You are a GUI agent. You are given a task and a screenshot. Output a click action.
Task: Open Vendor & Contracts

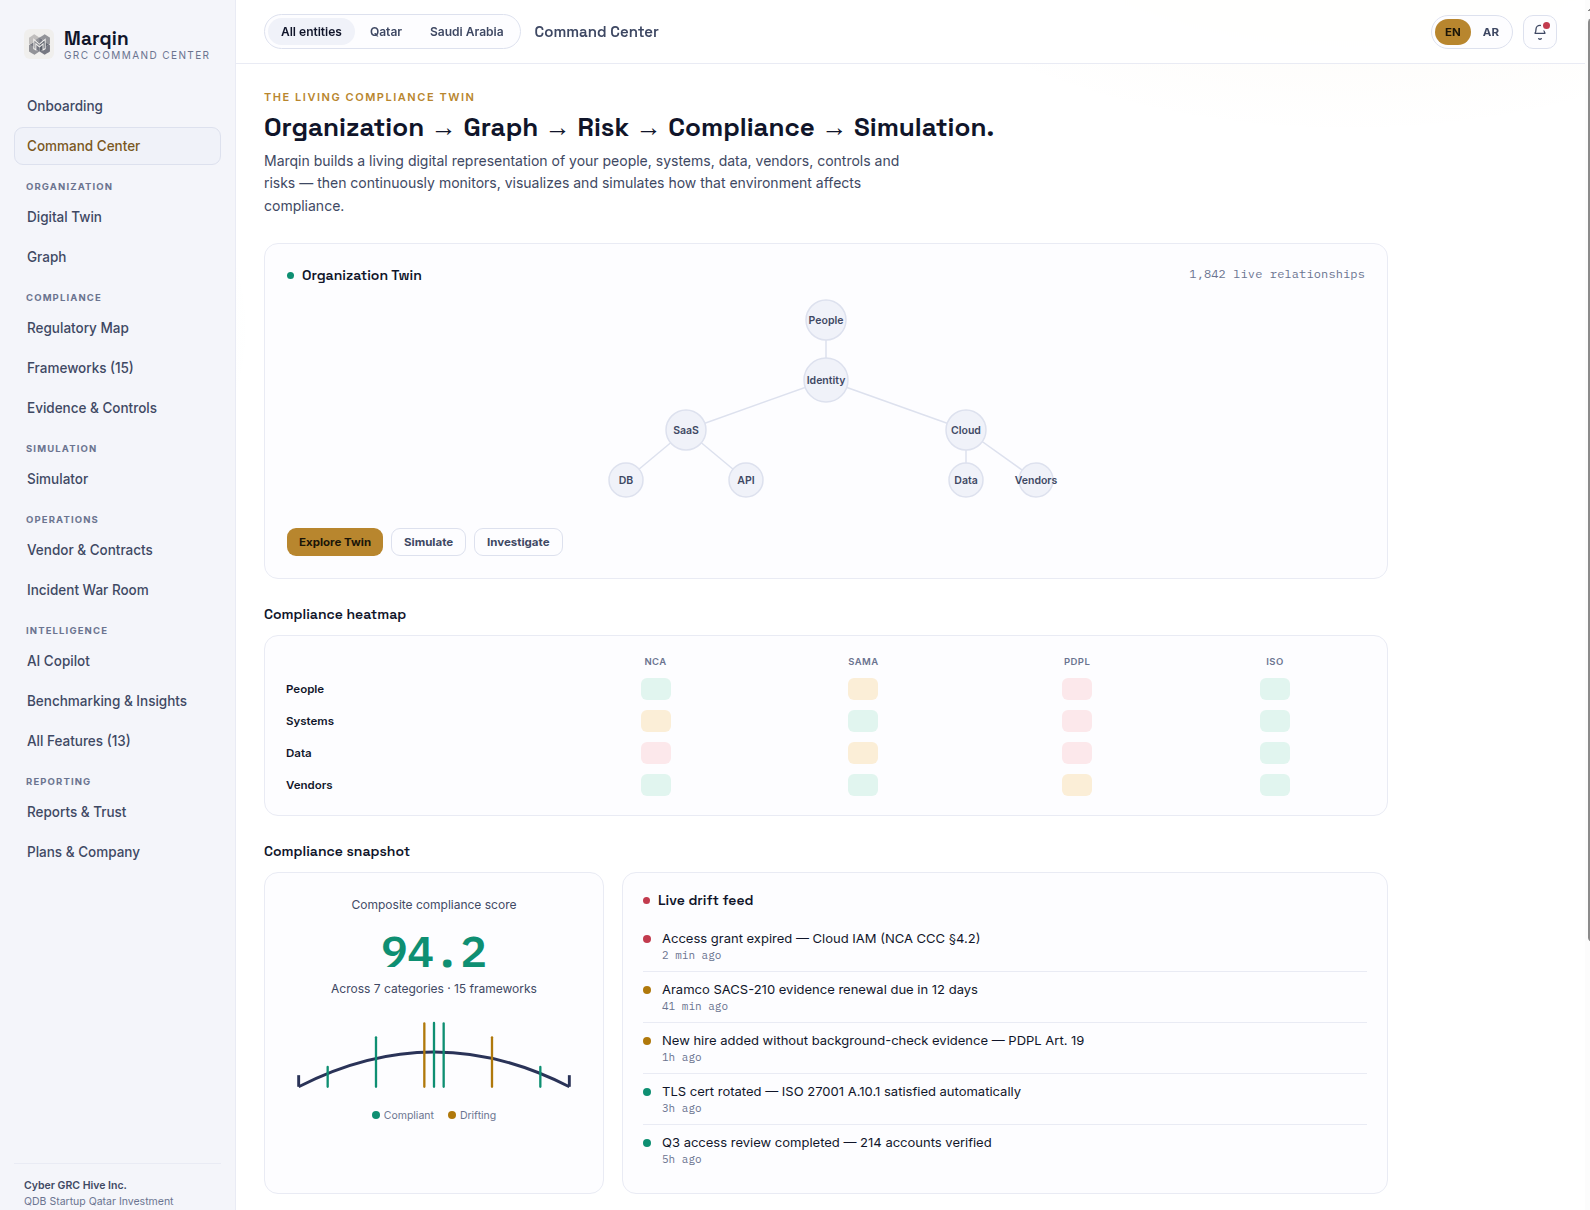[x=117, y=550]
